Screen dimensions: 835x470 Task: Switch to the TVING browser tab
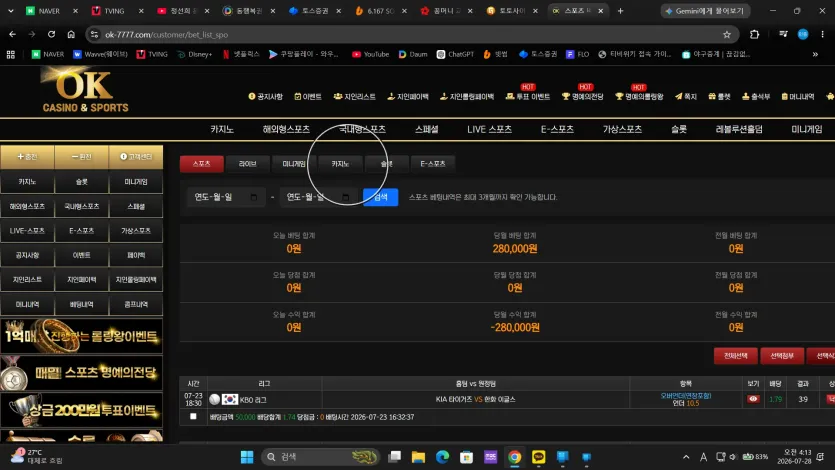coord(117,11)
